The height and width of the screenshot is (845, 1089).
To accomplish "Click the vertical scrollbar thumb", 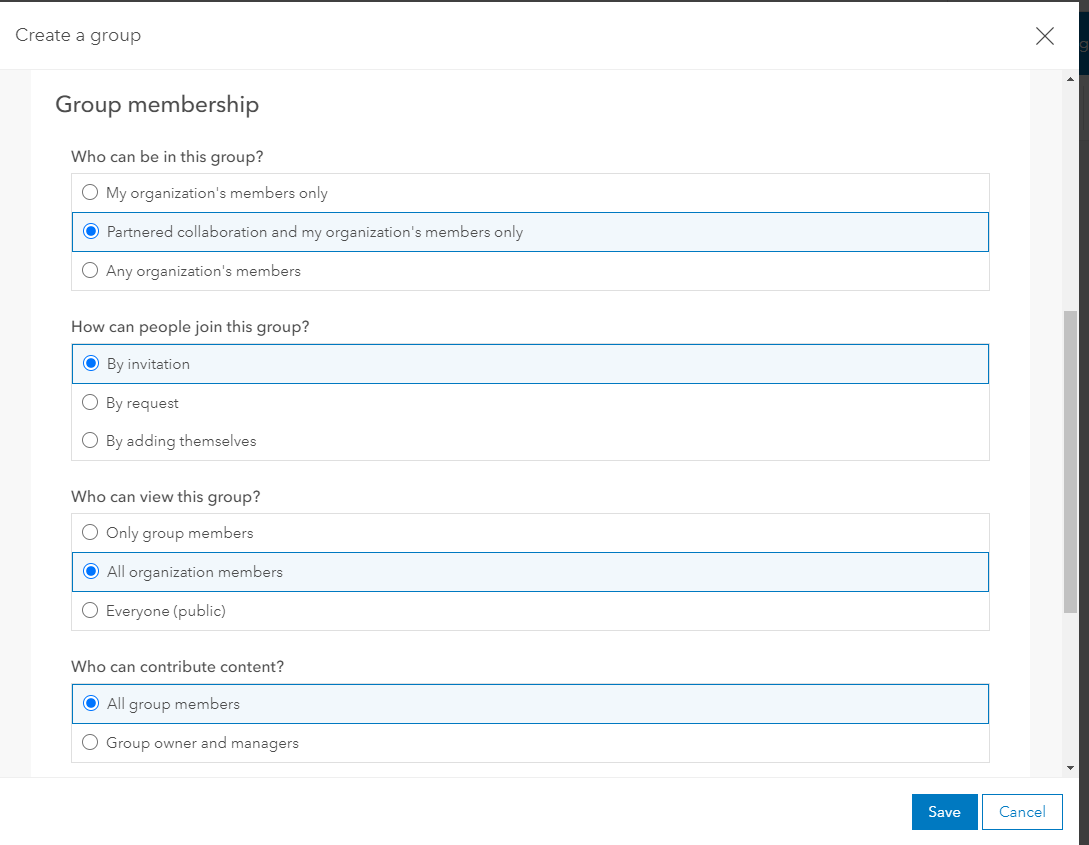I will click(x=1070, y=460).
